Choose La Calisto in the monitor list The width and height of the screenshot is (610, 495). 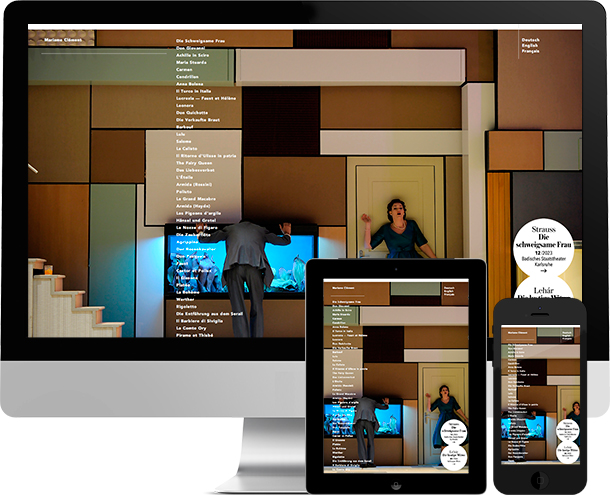[186, 149]
